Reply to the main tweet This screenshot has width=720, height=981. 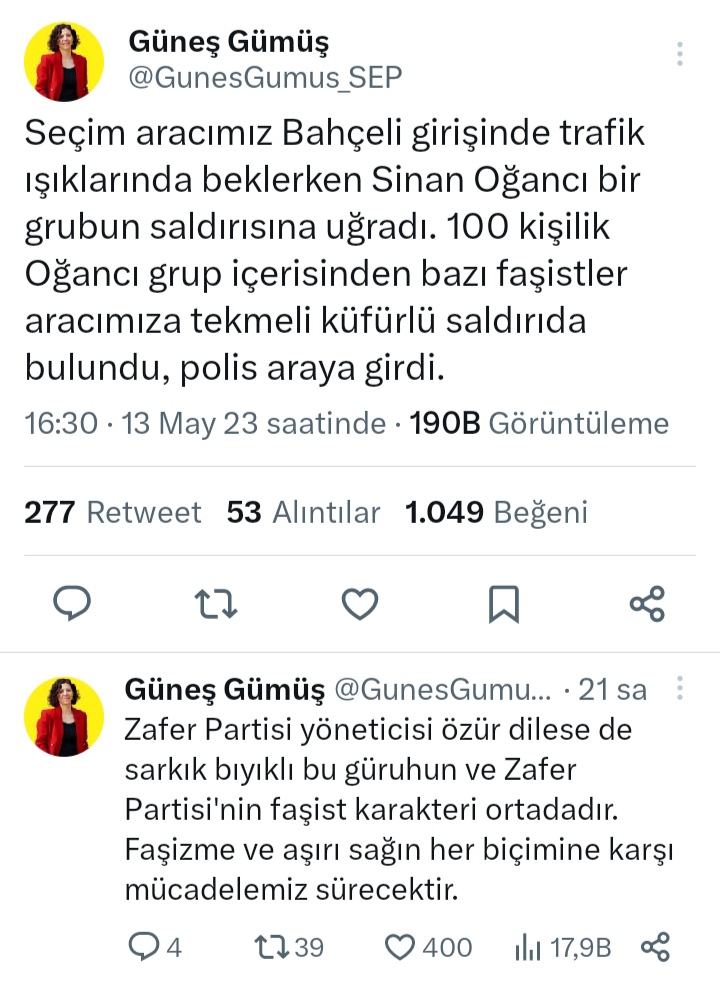pyautogui.click(x=71, y=603)
